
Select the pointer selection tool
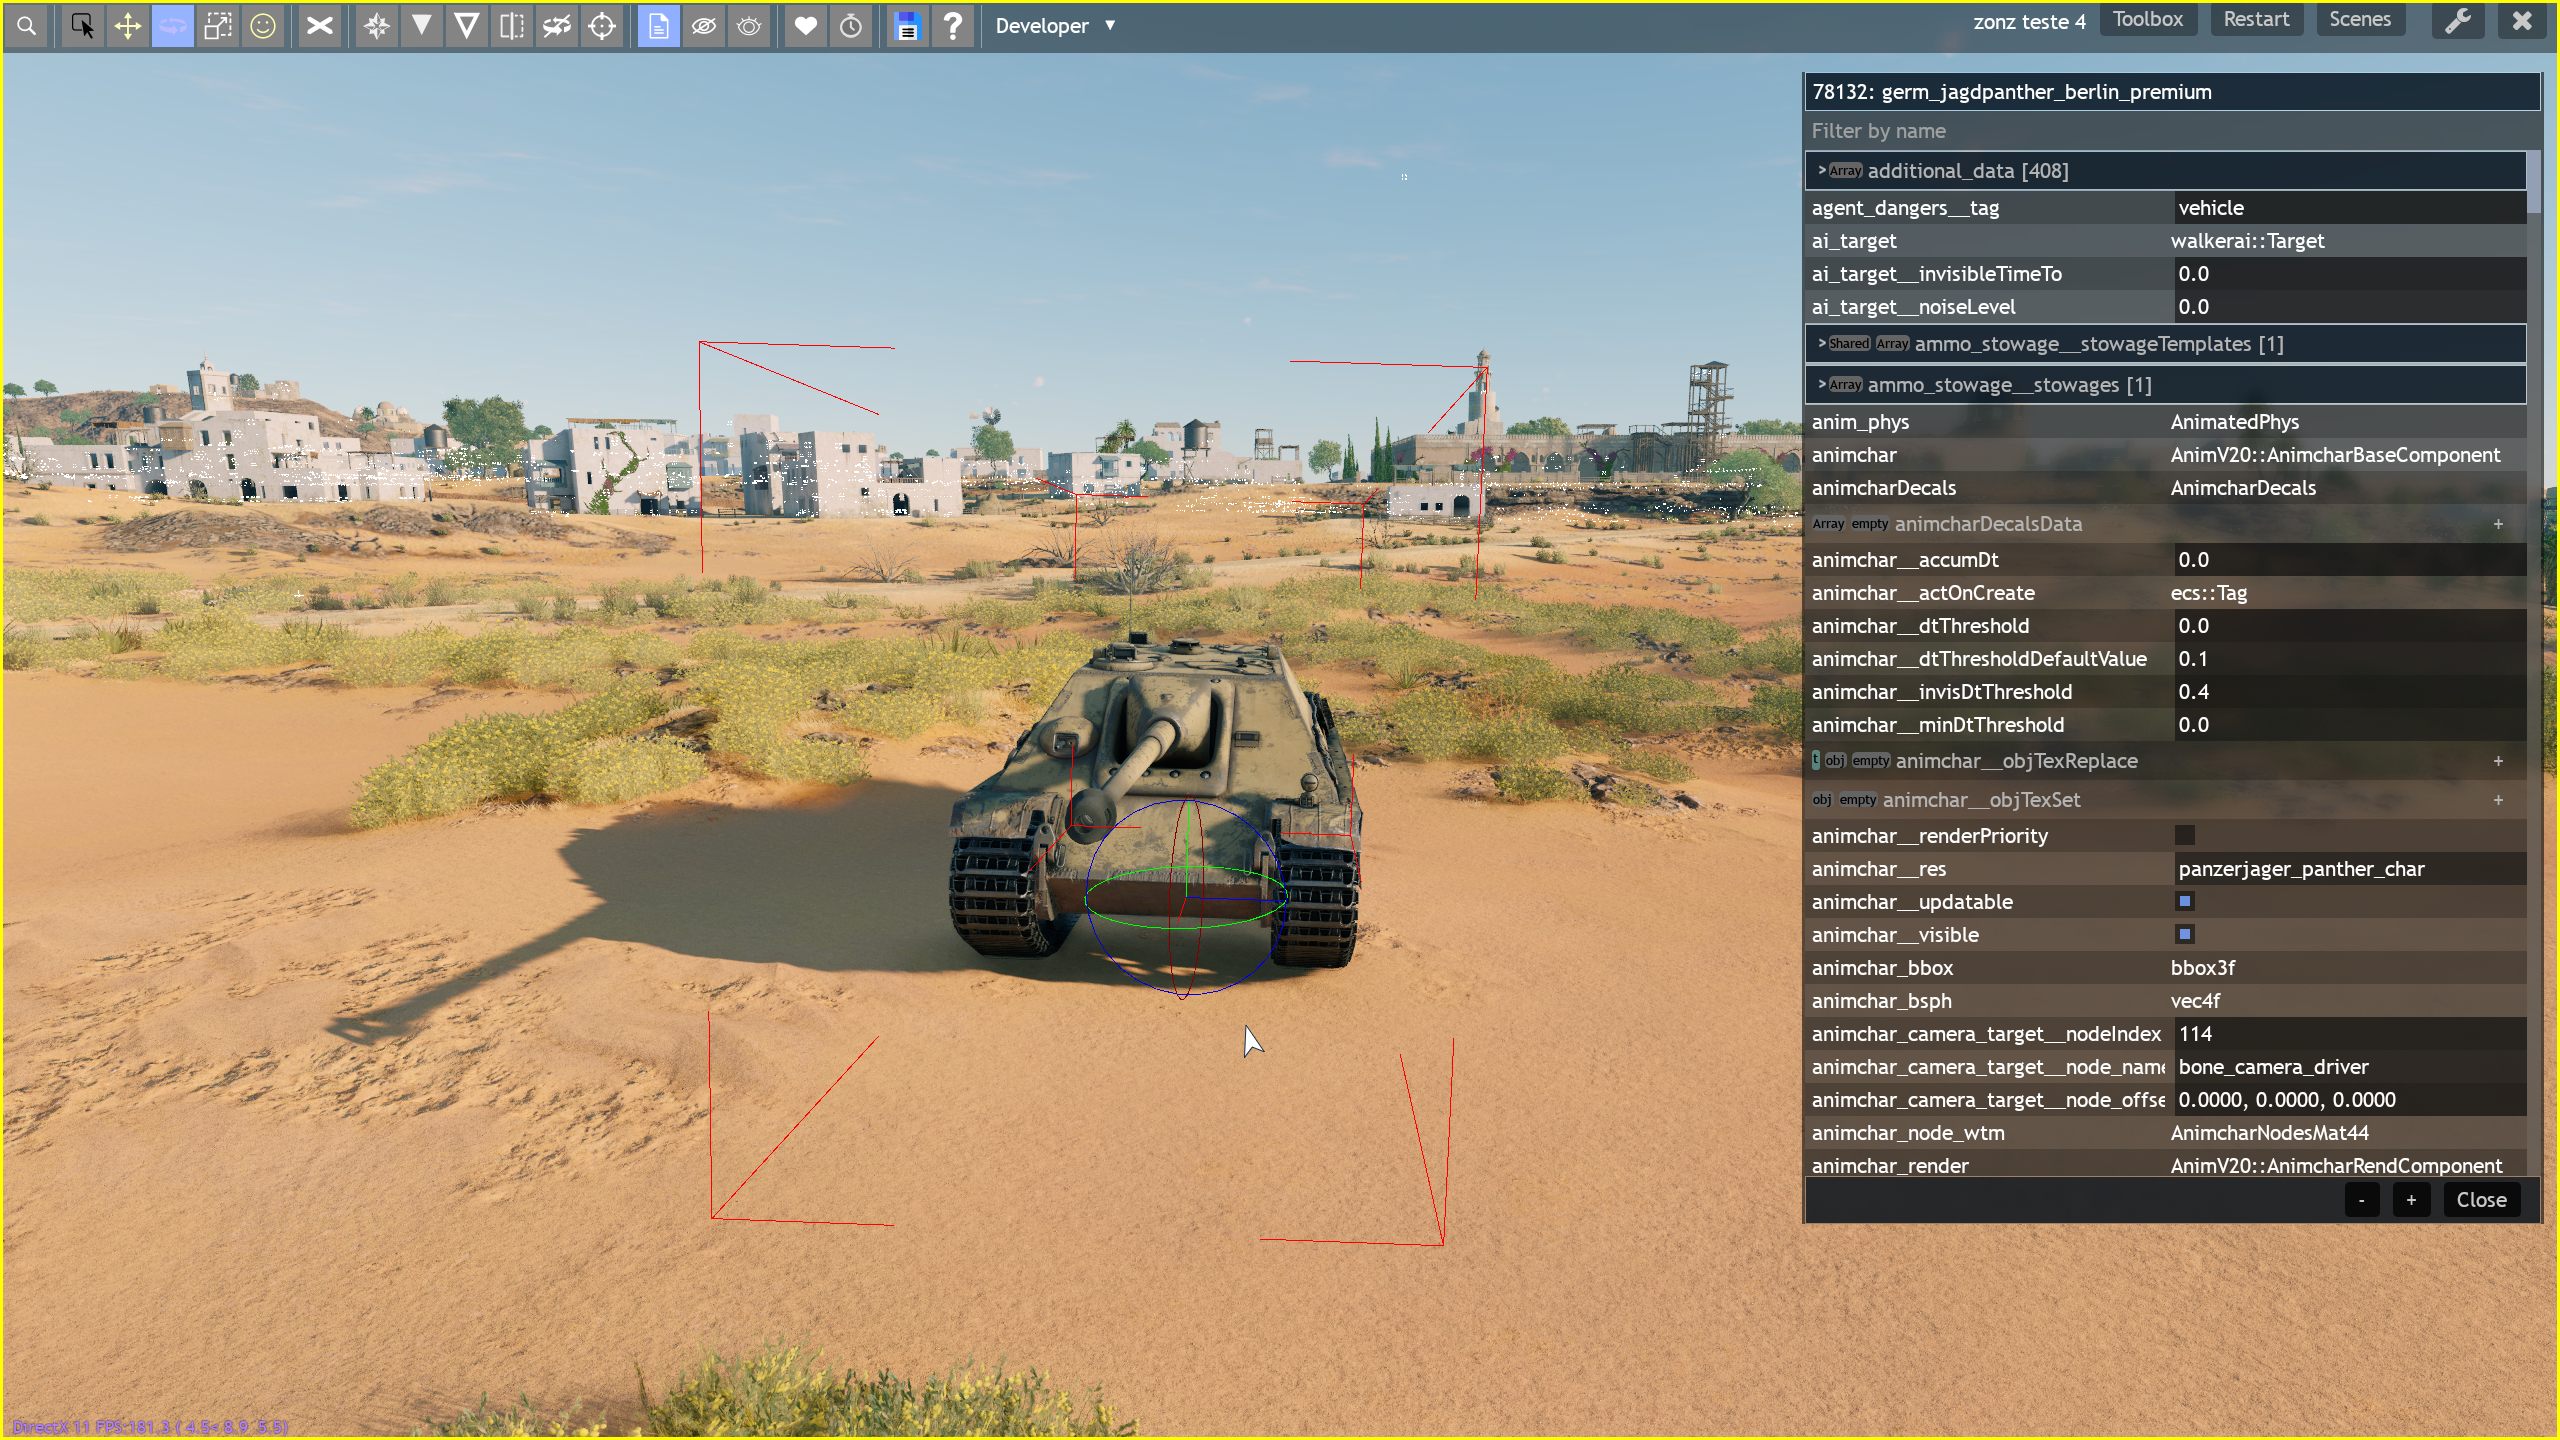pyautogui.click(x=83, y=26)
